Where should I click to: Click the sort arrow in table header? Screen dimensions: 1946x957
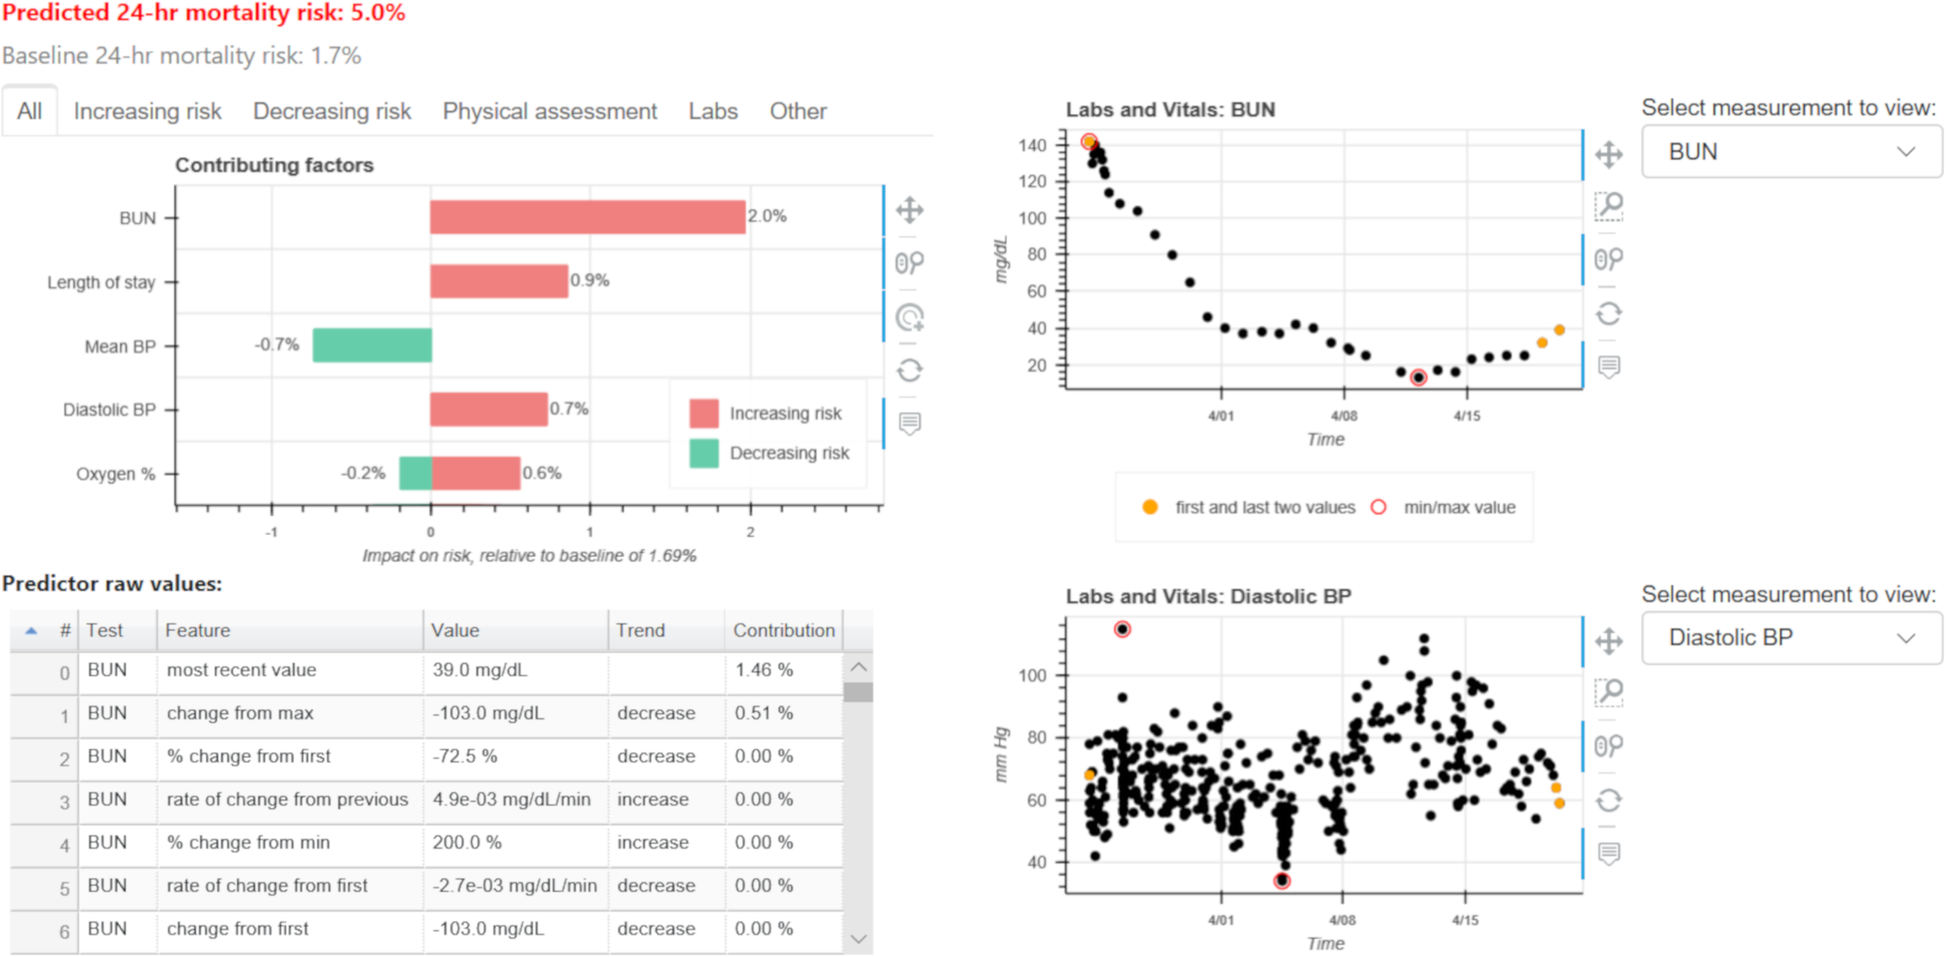(31, 631)
